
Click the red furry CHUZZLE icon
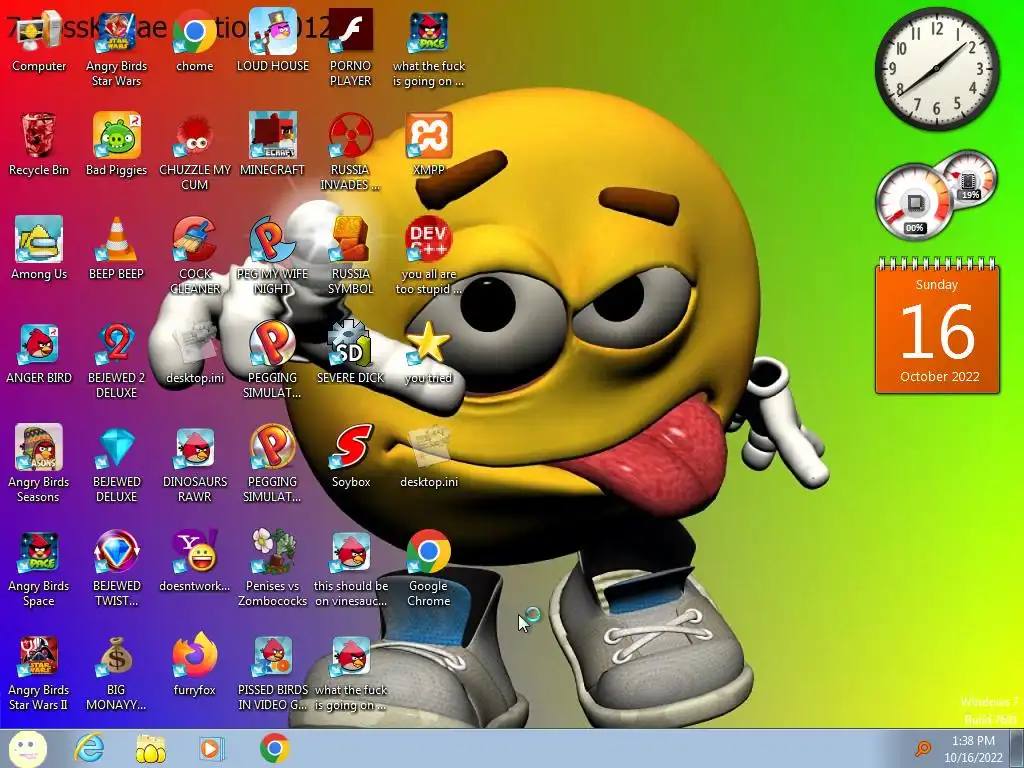coord(195,152)
